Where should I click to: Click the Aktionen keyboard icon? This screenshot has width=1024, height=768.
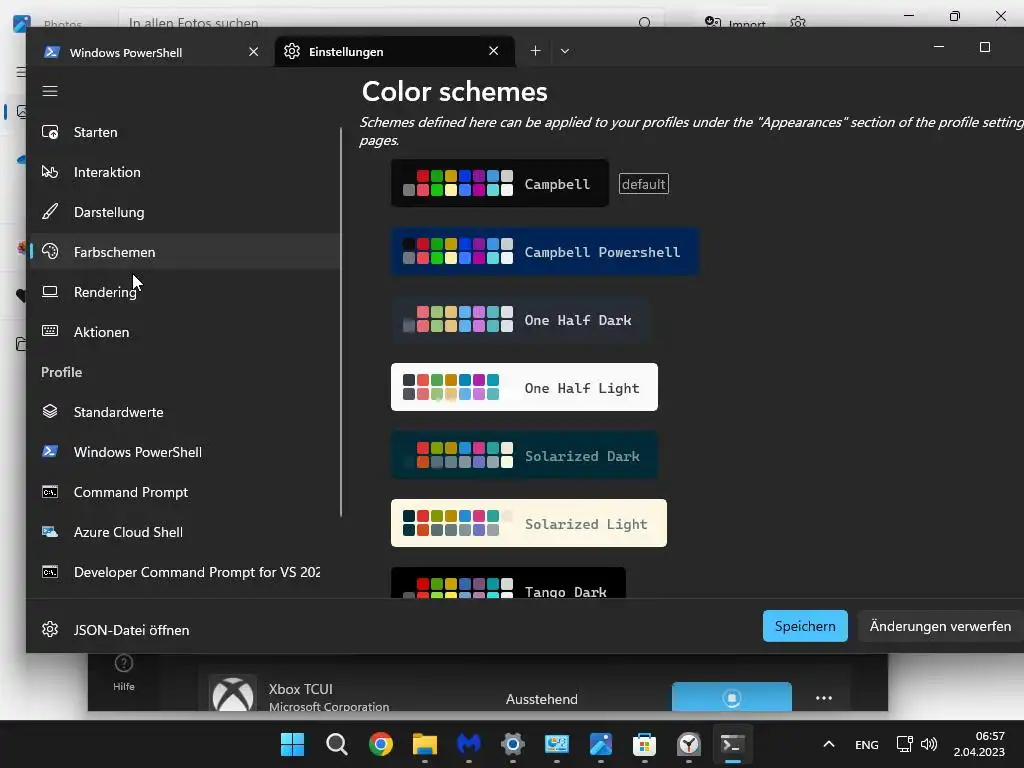[x=50, y=331]
